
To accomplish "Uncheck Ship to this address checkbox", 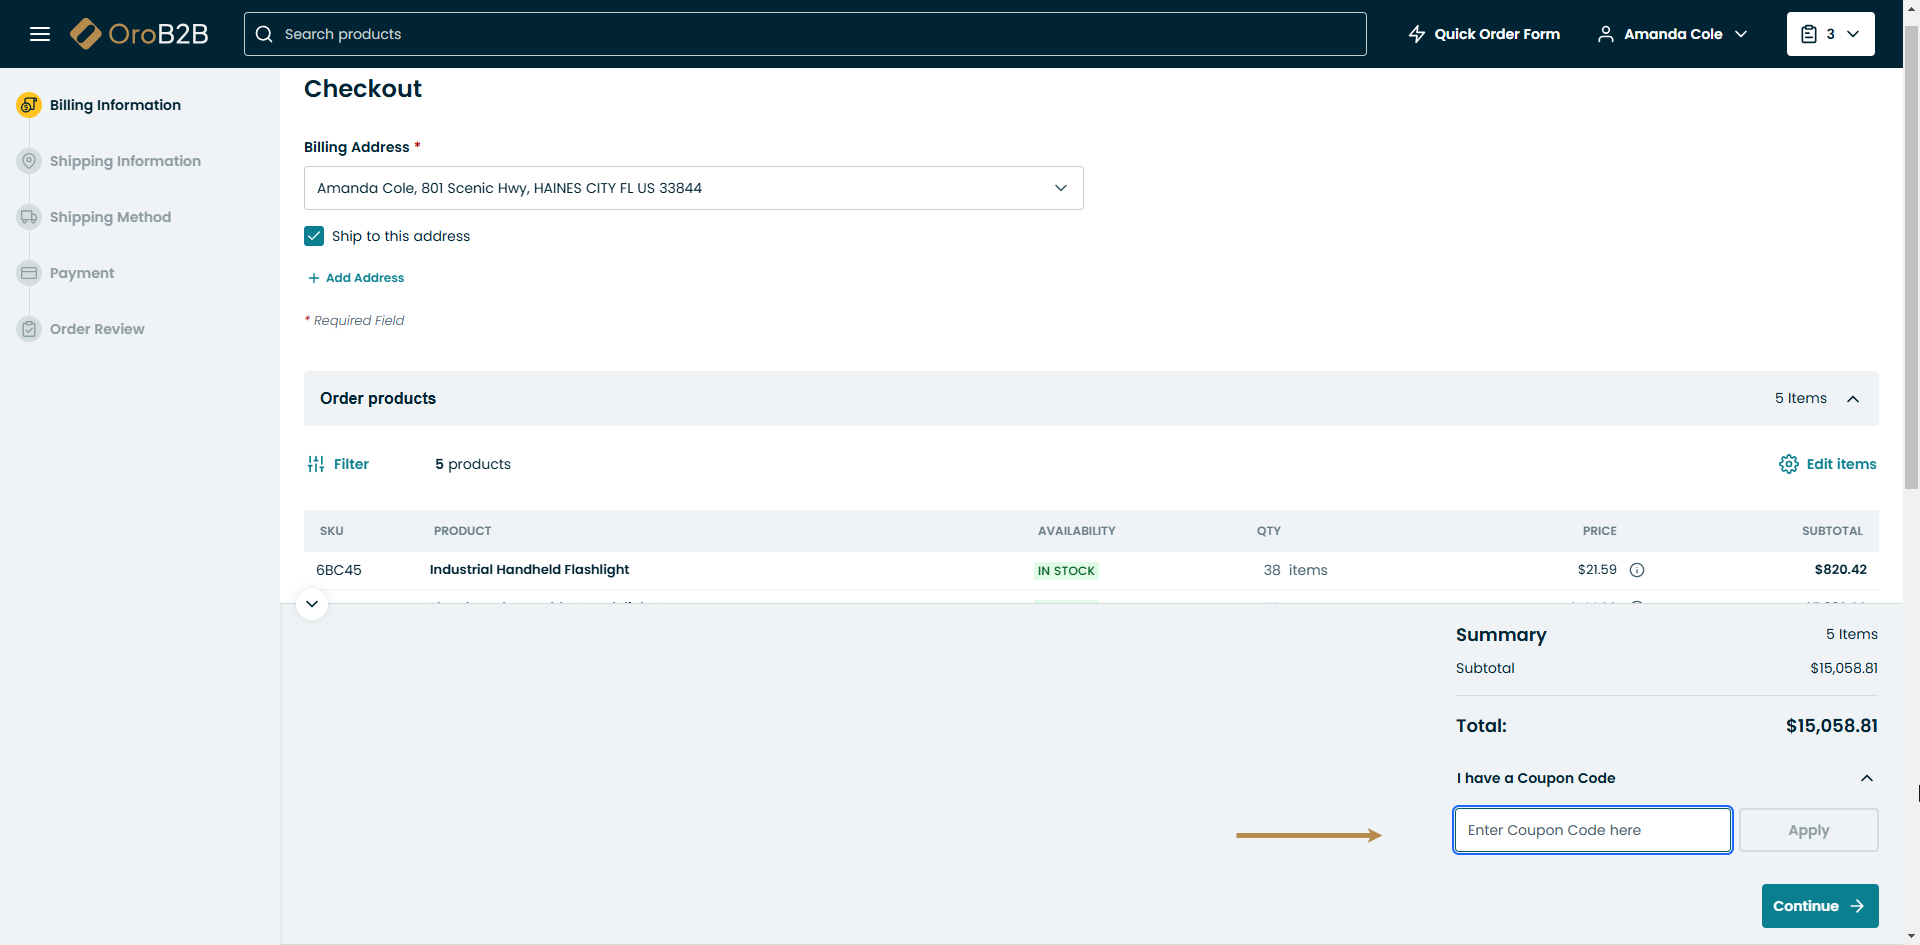I will coord(314,236).
